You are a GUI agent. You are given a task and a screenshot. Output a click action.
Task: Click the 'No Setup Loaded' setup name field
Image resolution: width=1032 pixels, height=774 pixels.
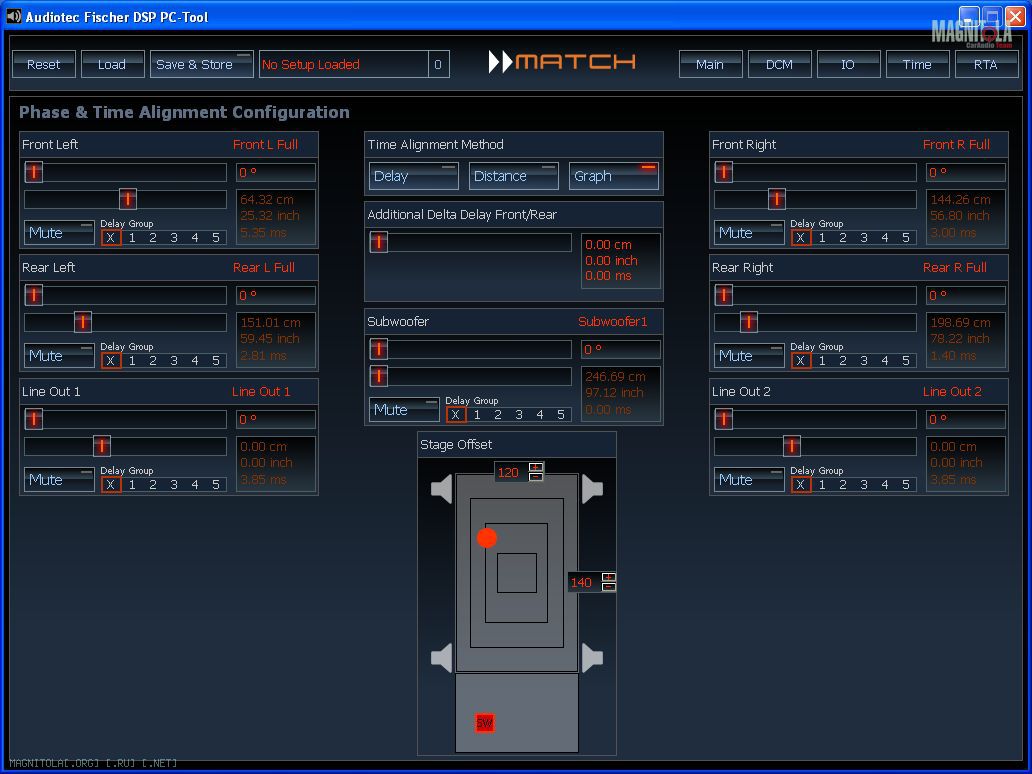click(344, 64)
